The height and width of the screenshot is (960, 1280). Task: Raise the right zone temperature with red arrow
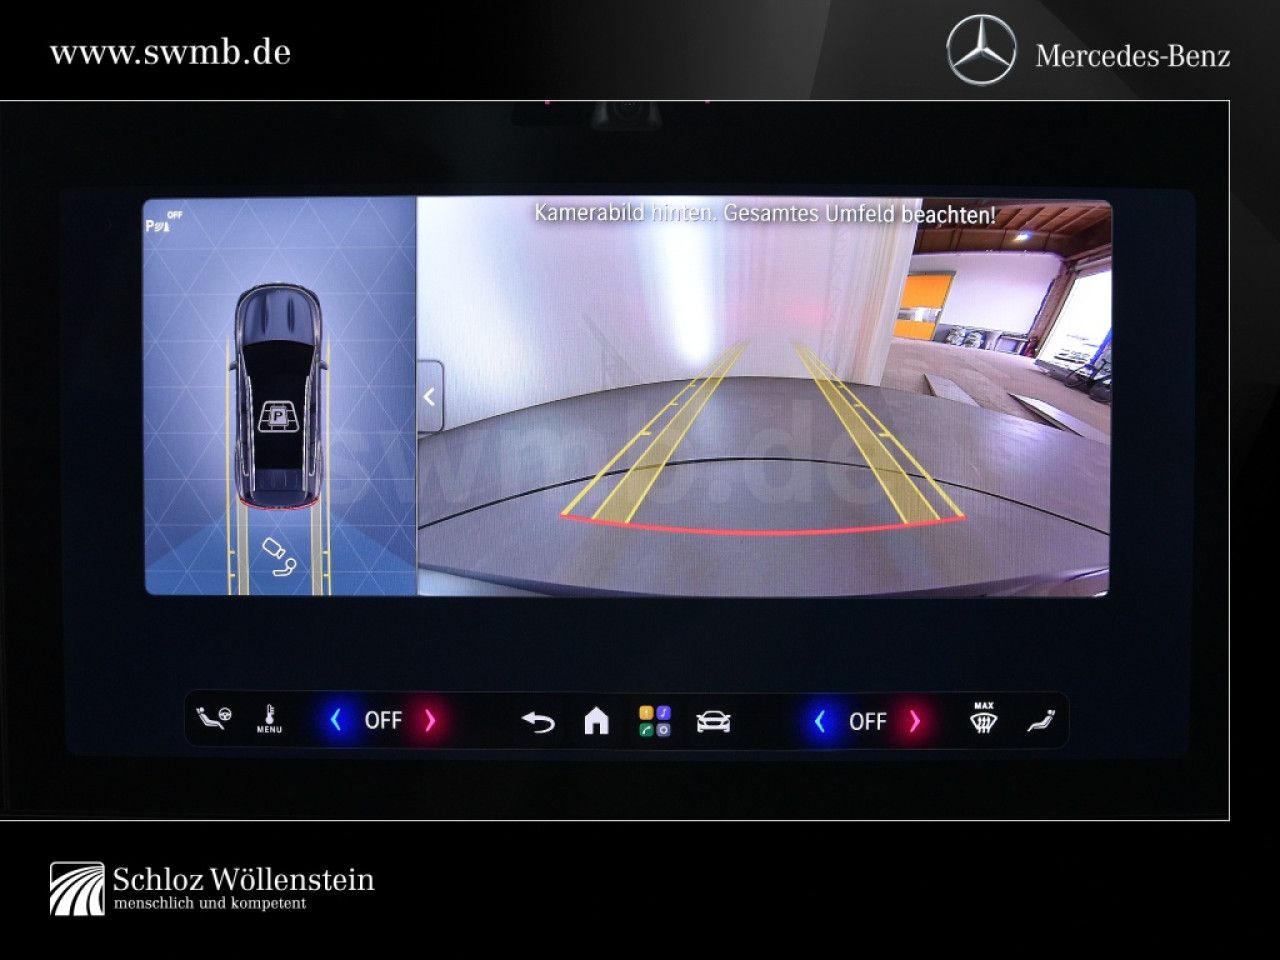(x=914, y=721)
